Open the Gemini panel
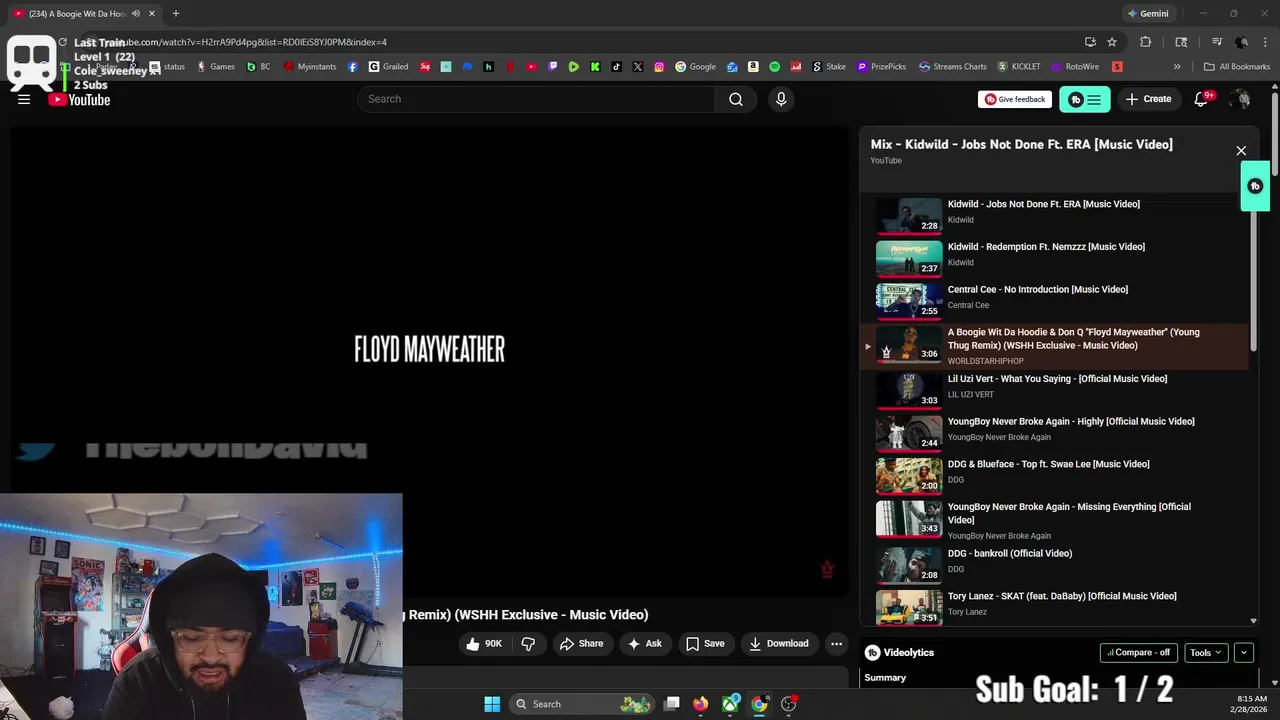1280x720 pixels. 1147,14
